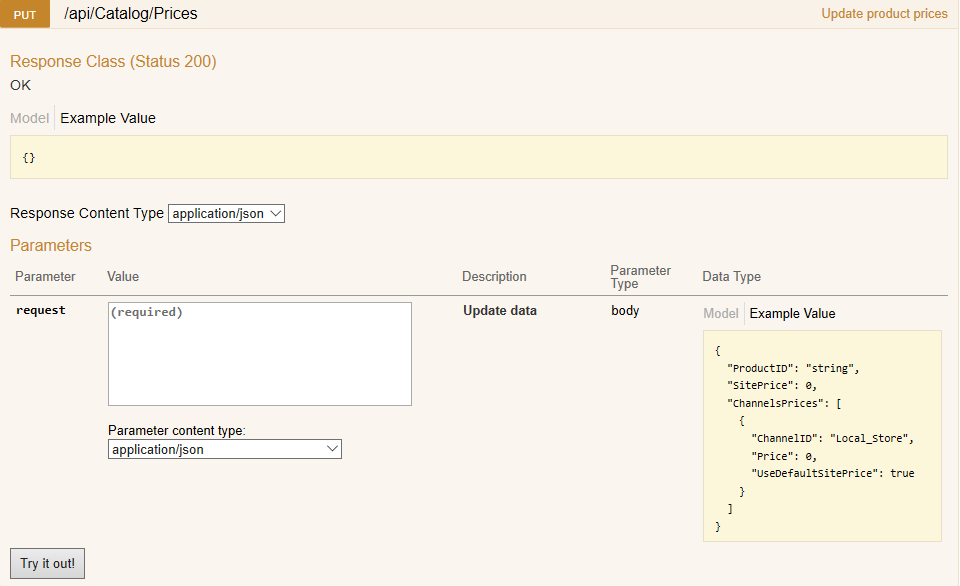
Task: Click the "ProductID": "string" line
Action: 793,368
